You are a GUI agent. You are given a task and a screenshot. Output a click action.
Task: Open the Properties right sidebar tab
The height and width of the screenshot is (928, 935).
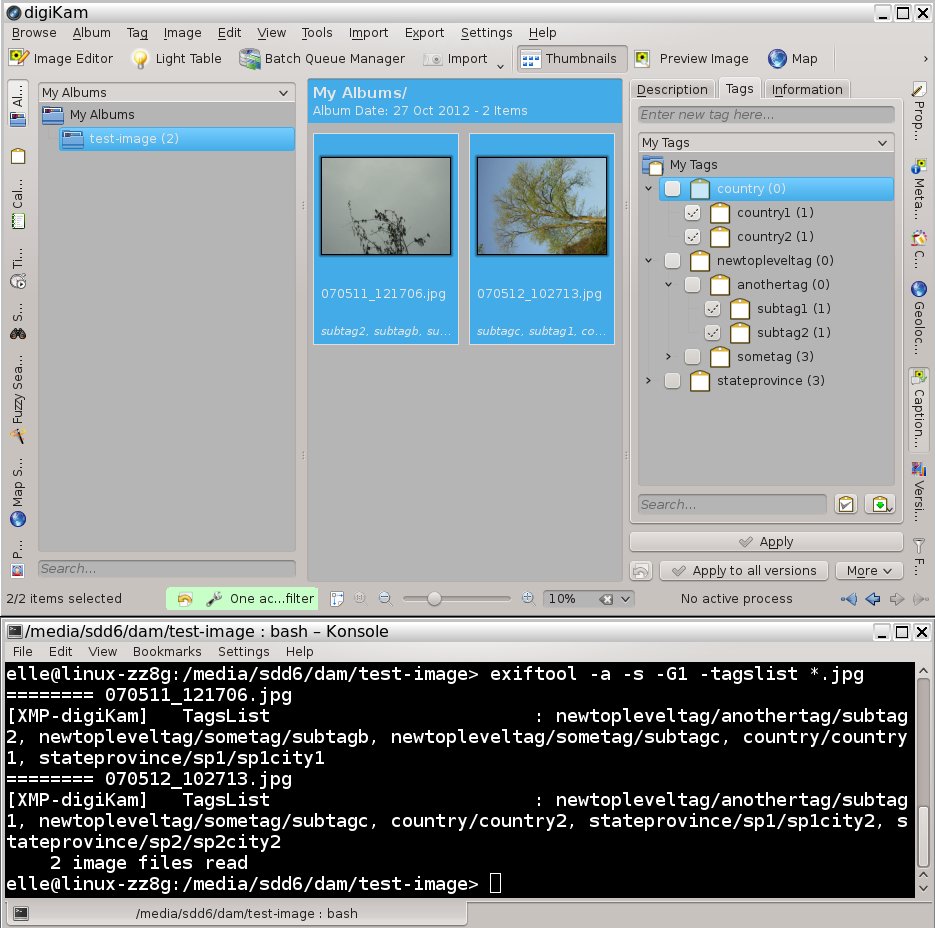click(918, 112)
